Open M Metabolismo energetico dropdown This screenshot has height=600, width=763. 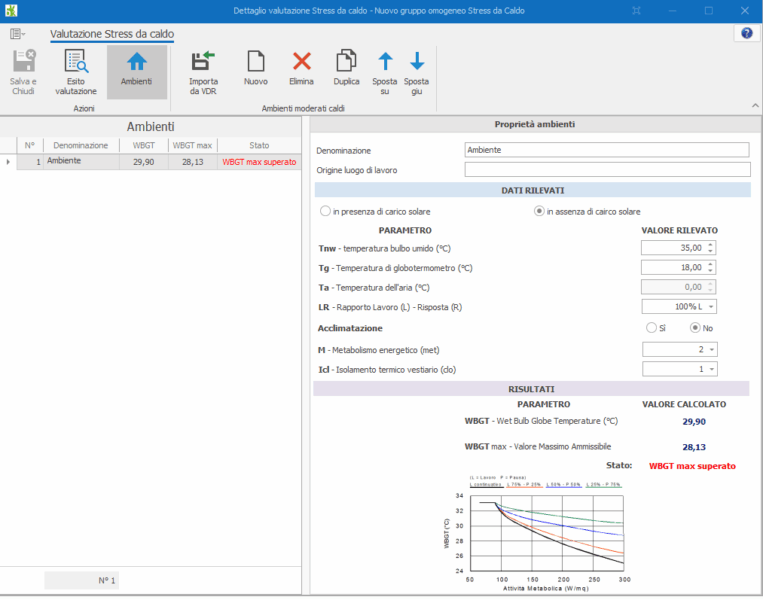pos(711,349)
